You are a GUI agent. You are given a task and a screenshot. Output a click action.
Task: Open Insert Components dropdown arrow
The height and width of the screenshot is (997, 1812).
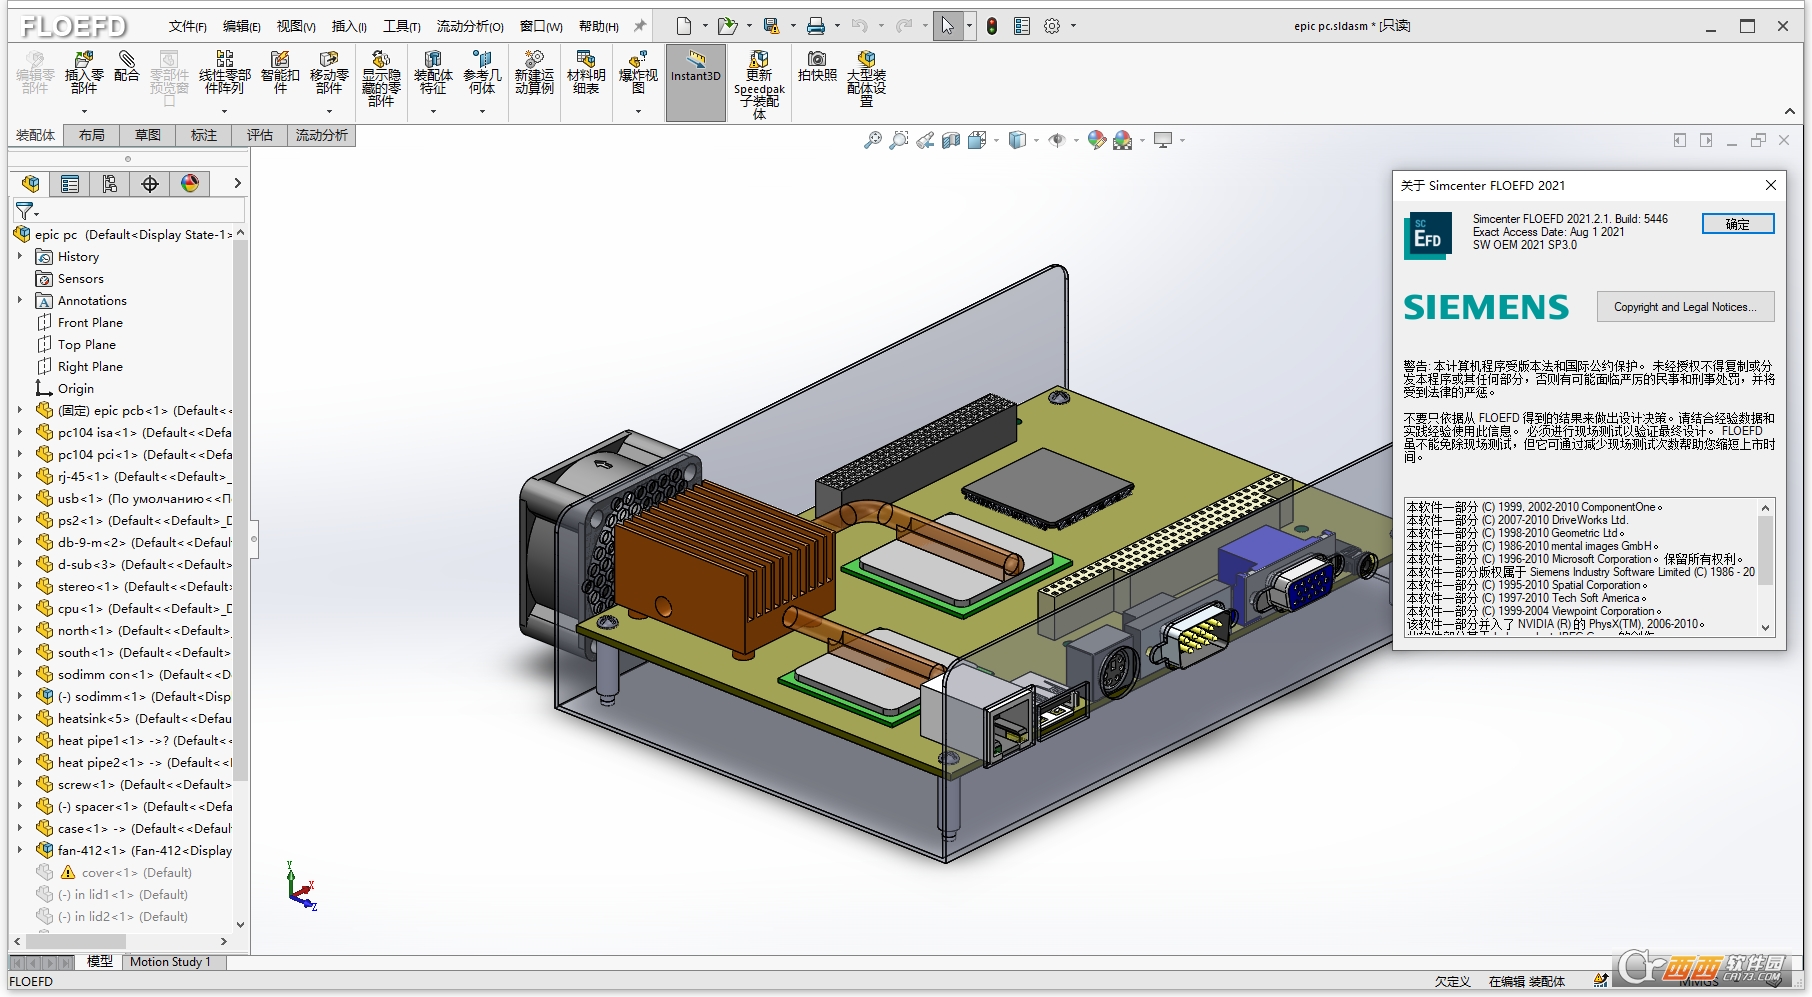pyautogui.click(x=84, y=111)
